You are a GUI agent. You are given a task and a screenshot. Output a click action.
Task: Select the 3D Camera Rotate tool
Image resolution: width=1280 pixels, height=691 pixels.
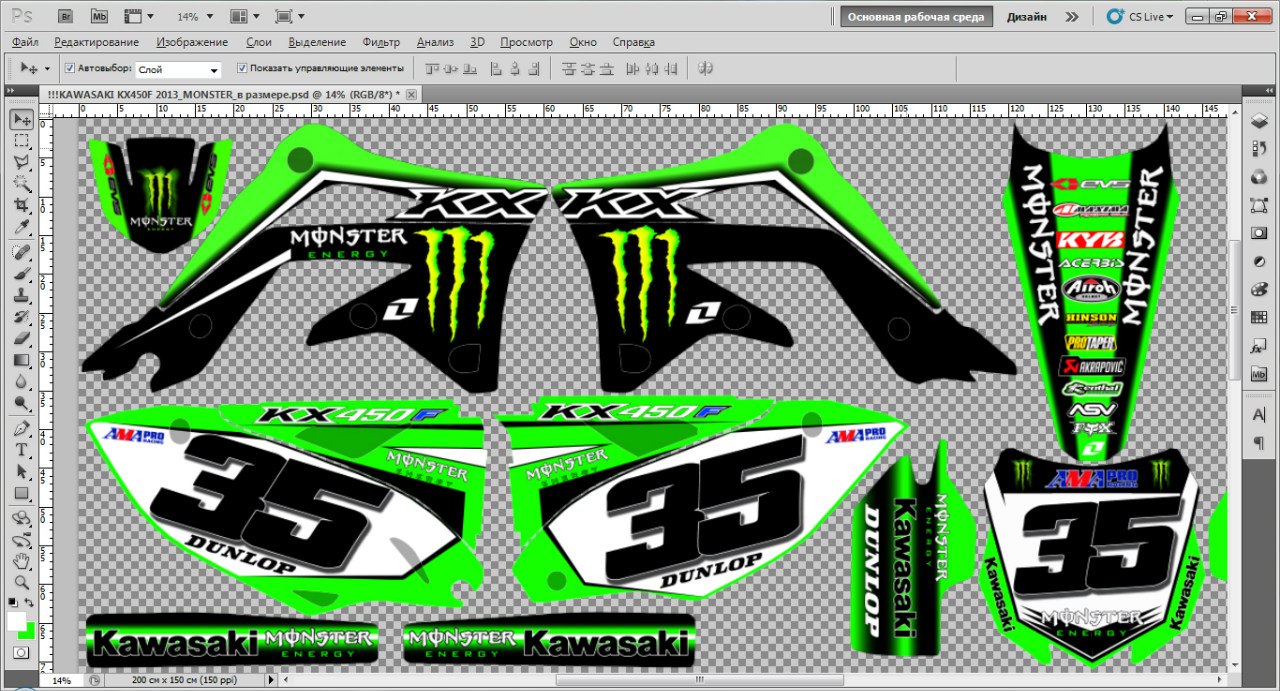(x=21, y=540)
